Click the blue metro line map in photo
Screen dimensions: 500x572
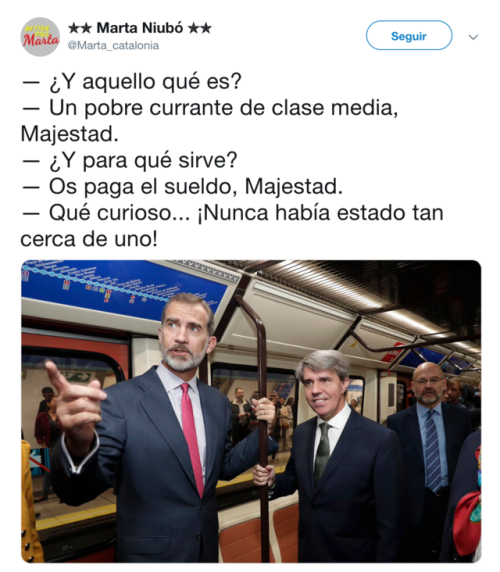[124, 287]
